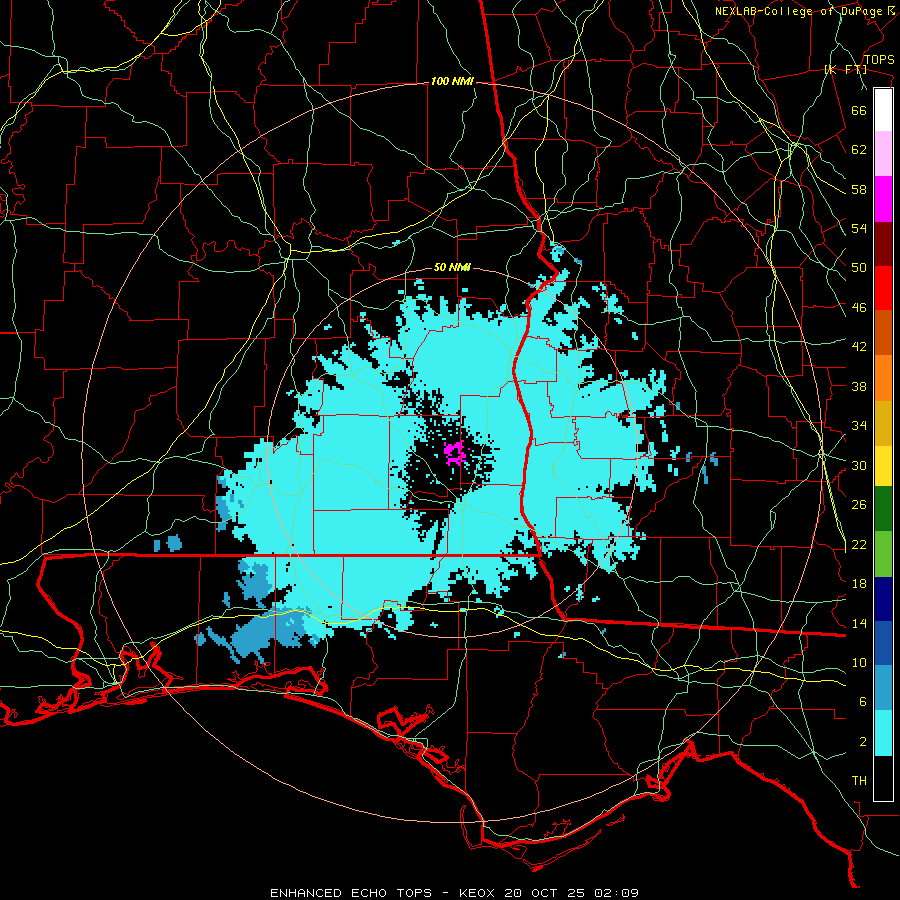
Task: Click the magenta 58 kft legend swatch
Action: click(883, 199)
